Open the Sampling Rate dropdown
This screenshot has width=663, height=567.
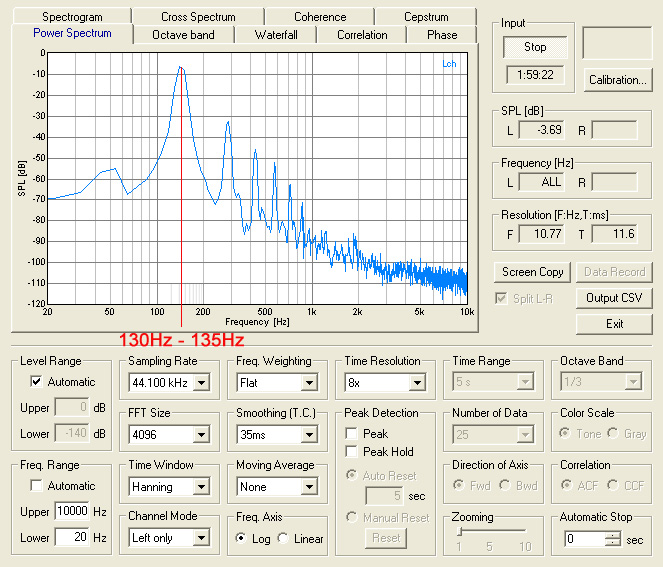click(x=202, y=383)
